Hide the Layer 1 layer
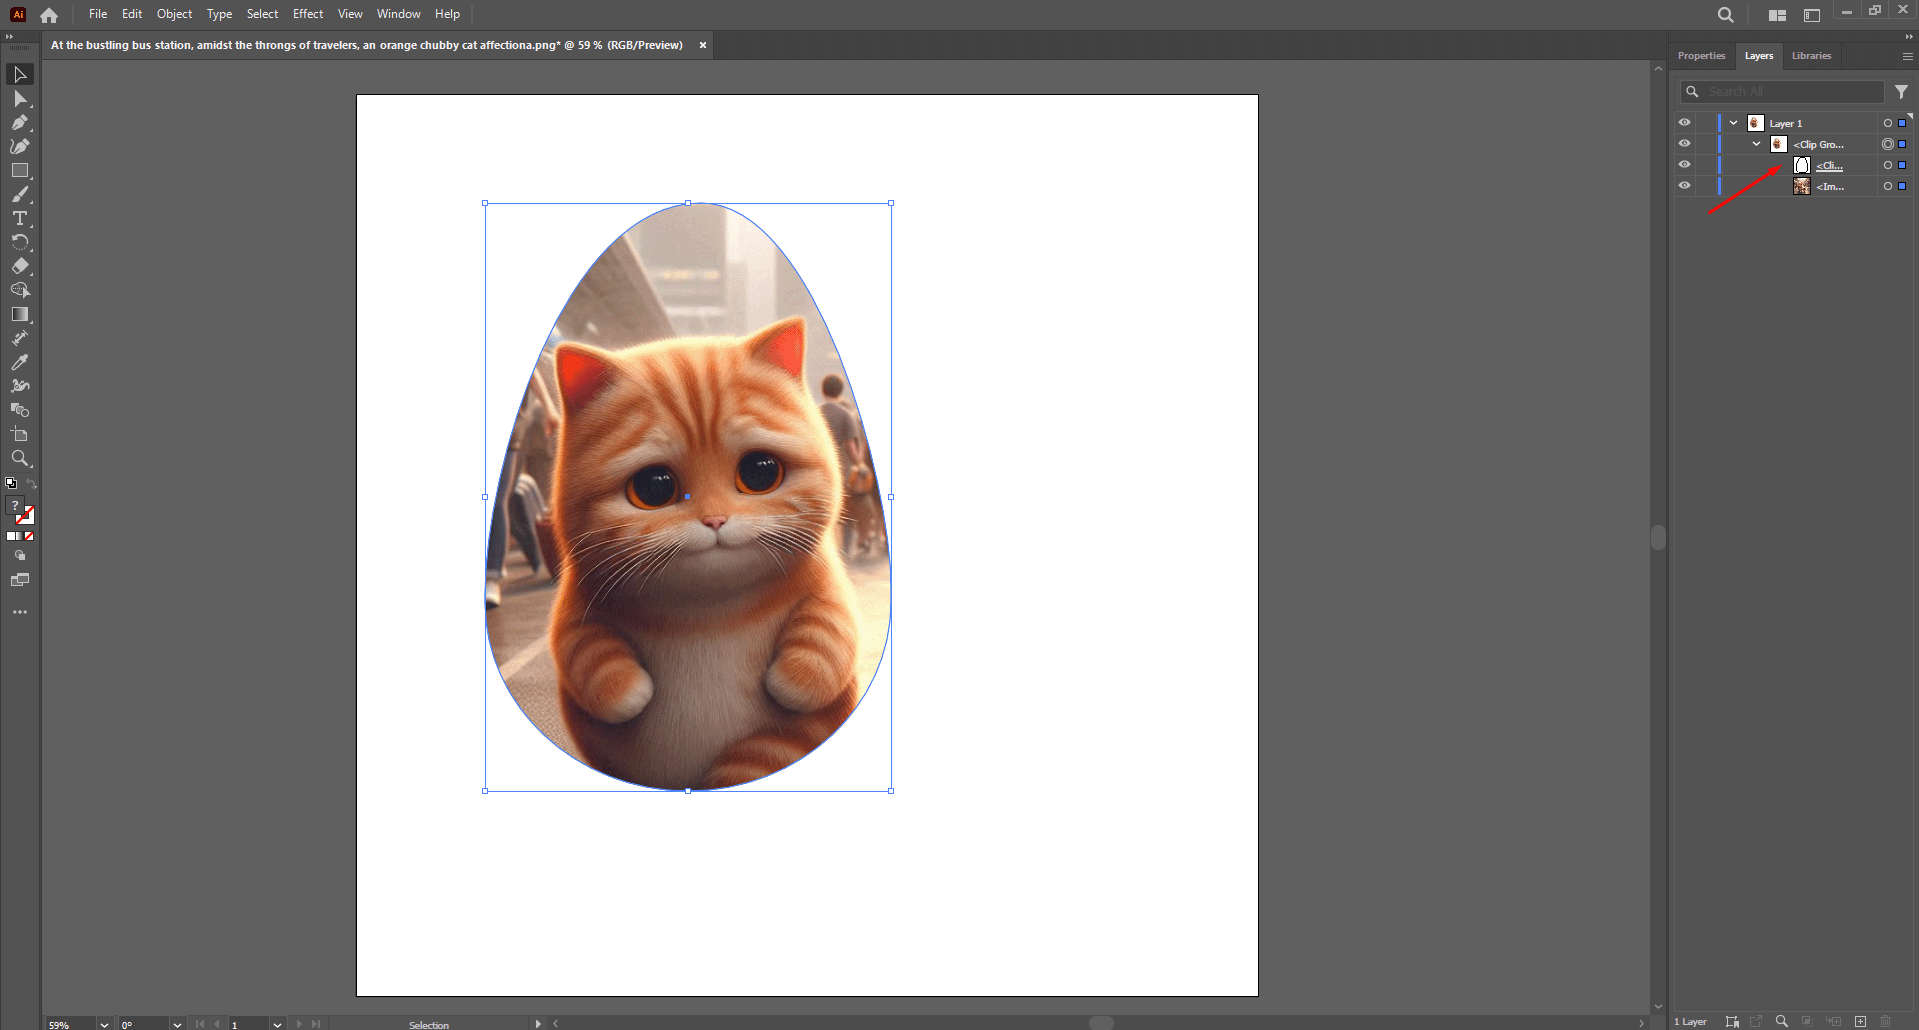This screenshot has height=1030, width=1919. (1685, 122)
